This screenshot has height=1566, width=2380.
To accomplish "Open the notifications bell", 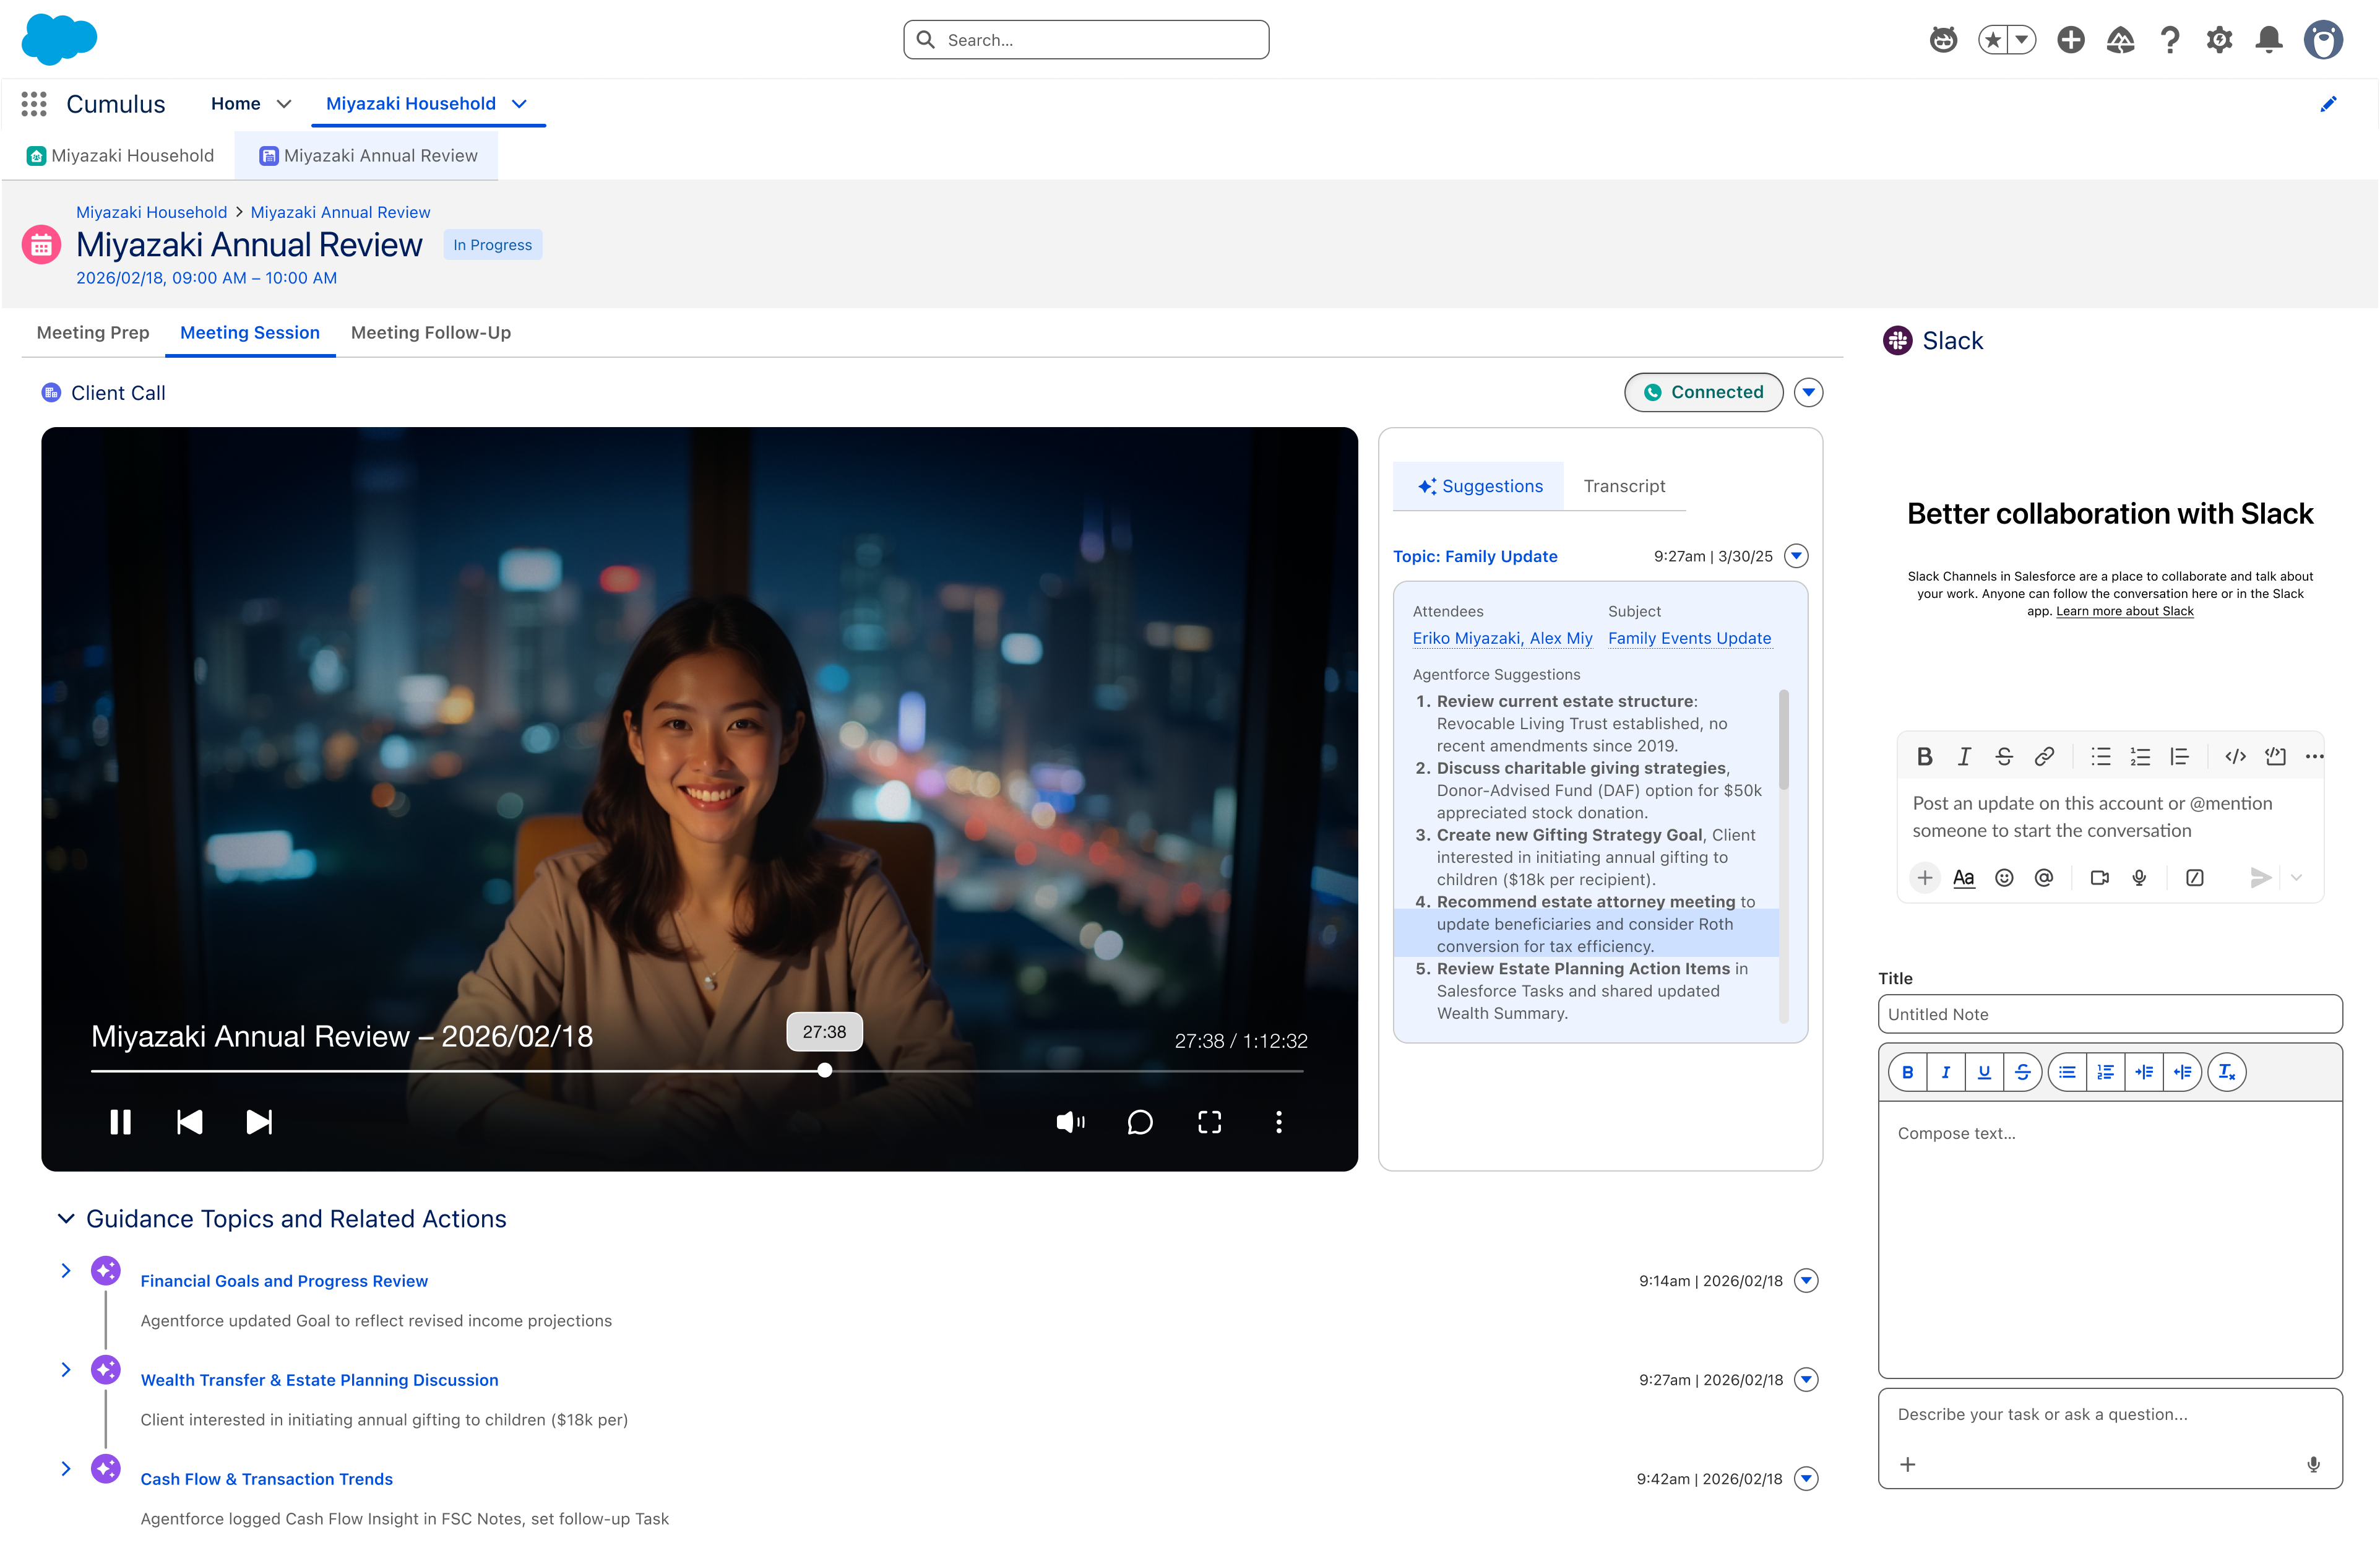I will click(2269, 40).
